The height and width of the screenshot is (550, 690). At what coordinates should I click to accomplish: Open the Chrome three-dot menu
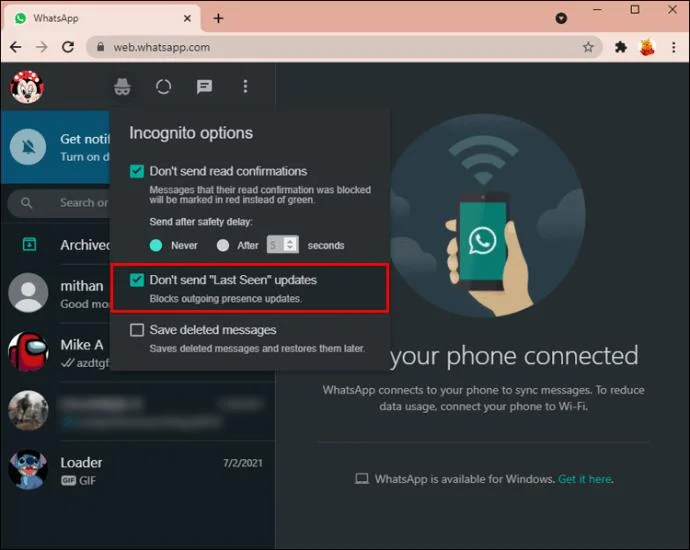[x=673, y=47]
